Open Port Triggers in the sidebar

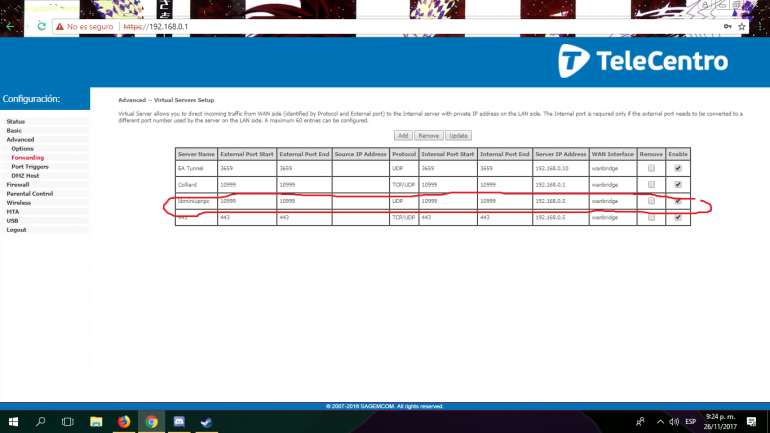(x=30, y=167)
